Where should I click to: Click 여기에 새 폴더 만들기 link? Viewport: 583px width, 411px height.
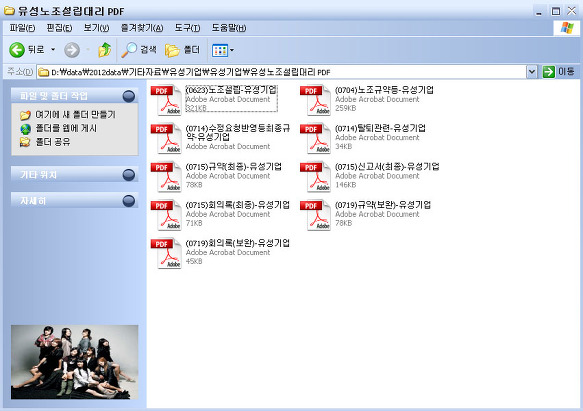pyautogui.click(x=75, y=115)
